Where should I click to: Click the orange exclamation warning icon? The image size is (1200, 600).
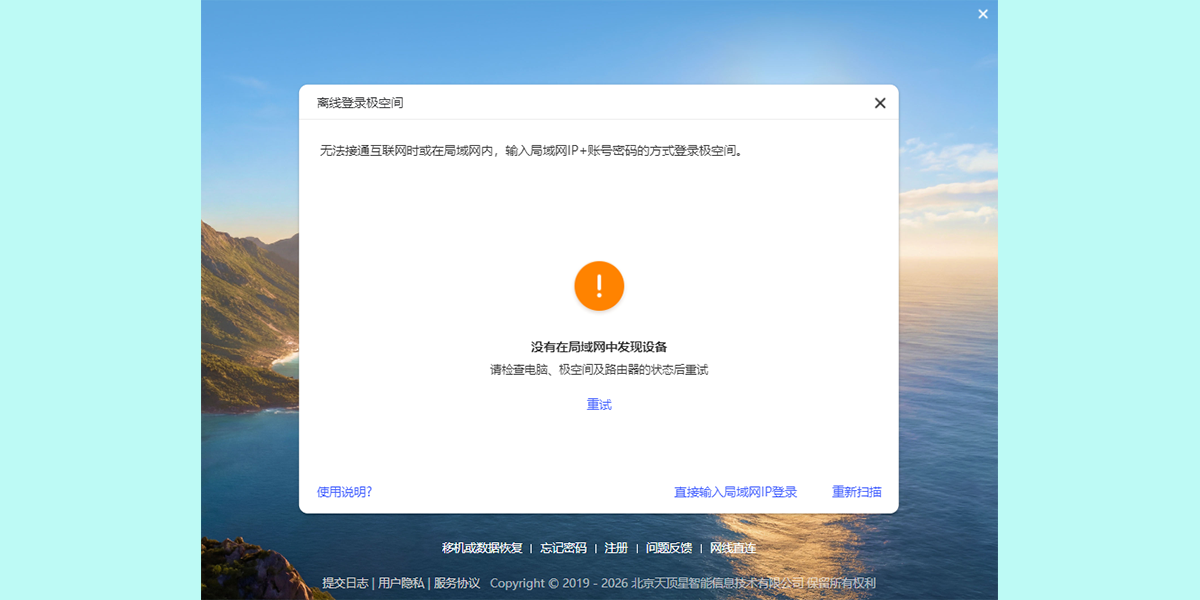(599, 286)
